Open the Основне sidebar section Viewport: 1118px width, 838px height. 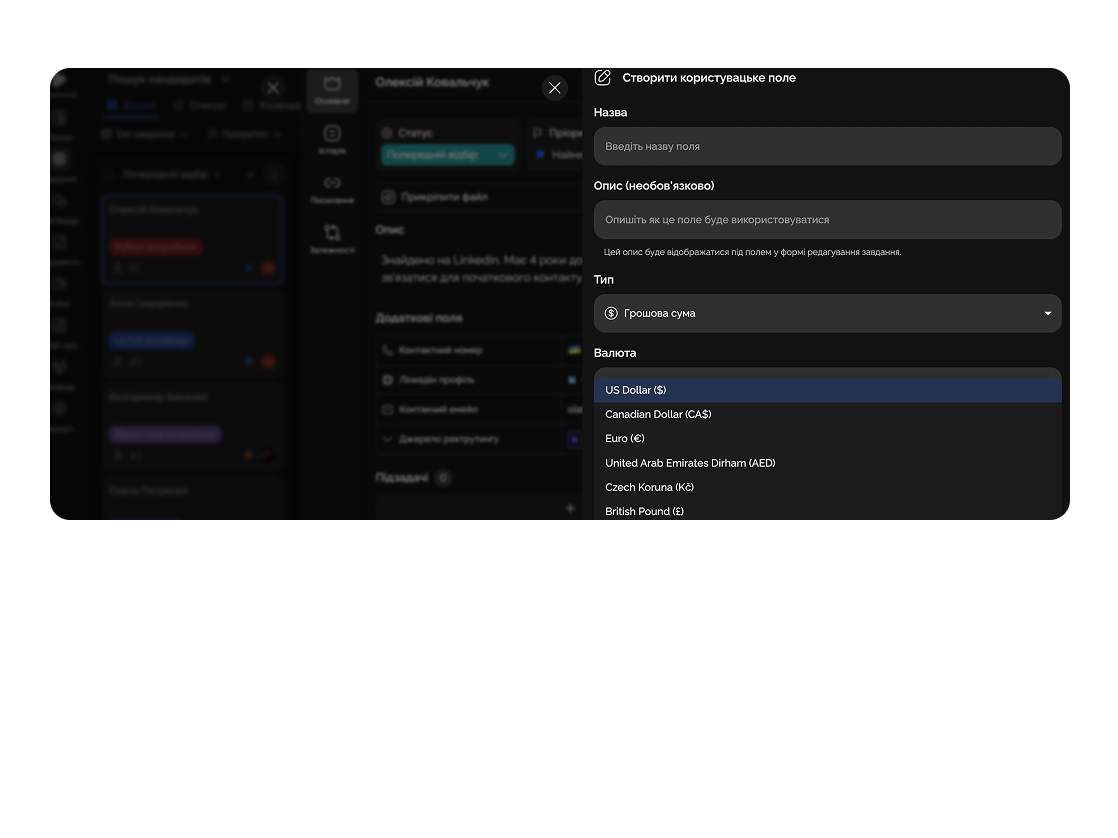tap(332, 90)
